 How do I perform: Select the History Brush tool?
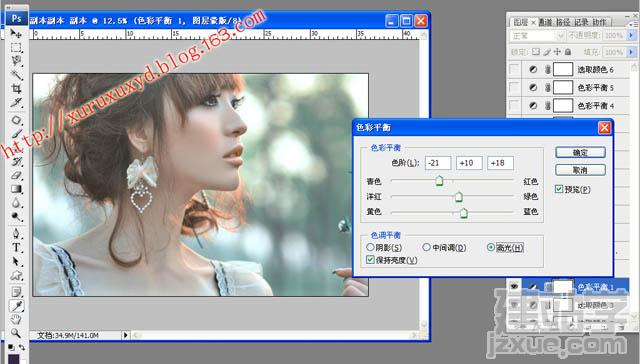click(16, 161)
